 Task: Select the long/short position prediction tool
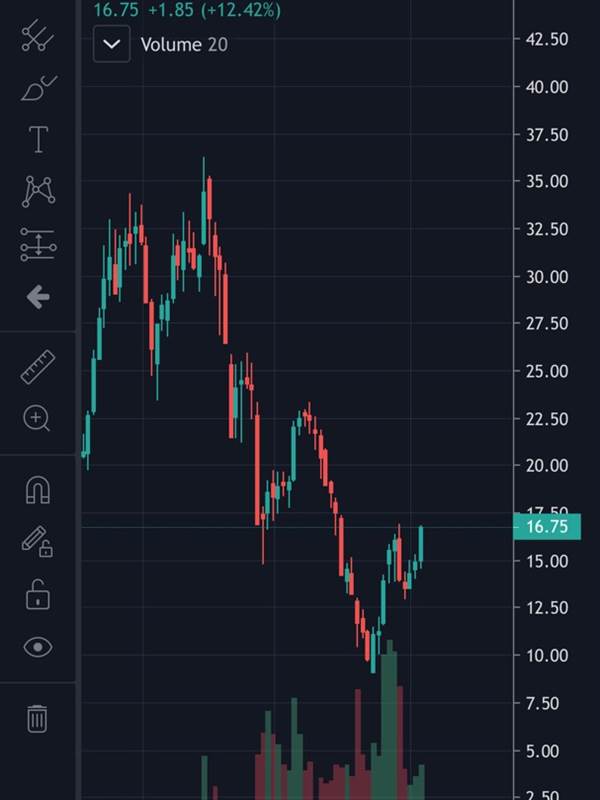(38, 244)
